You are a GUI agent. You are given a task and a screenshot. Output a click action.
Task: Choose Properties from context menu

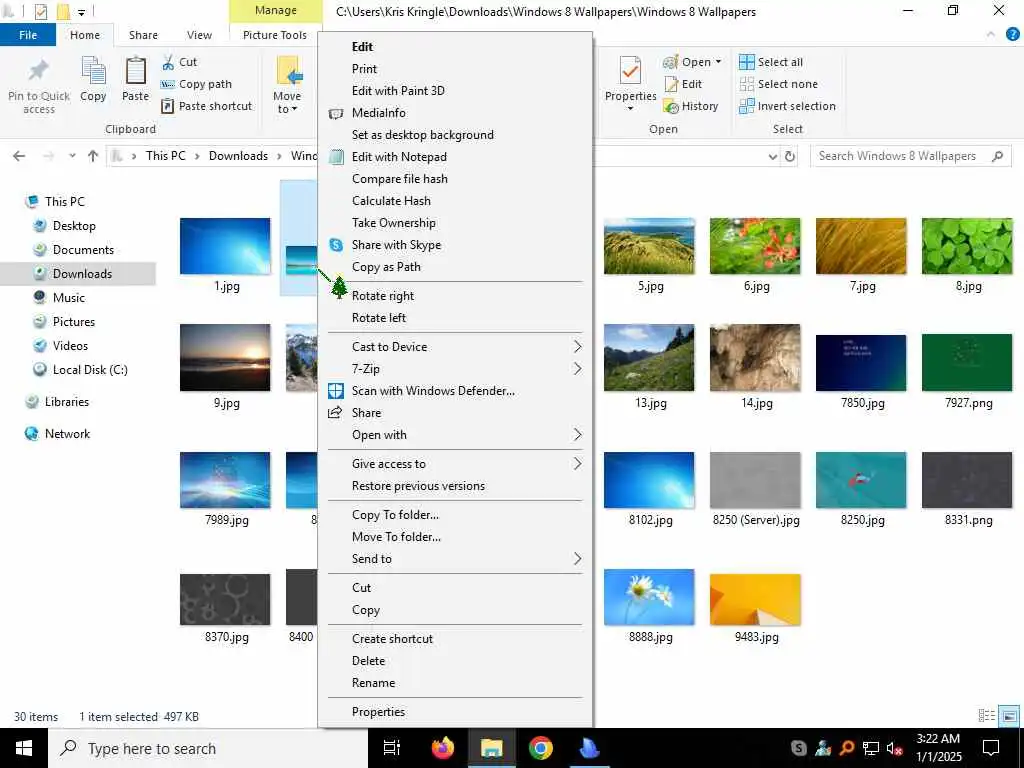(x=455, y=712)
